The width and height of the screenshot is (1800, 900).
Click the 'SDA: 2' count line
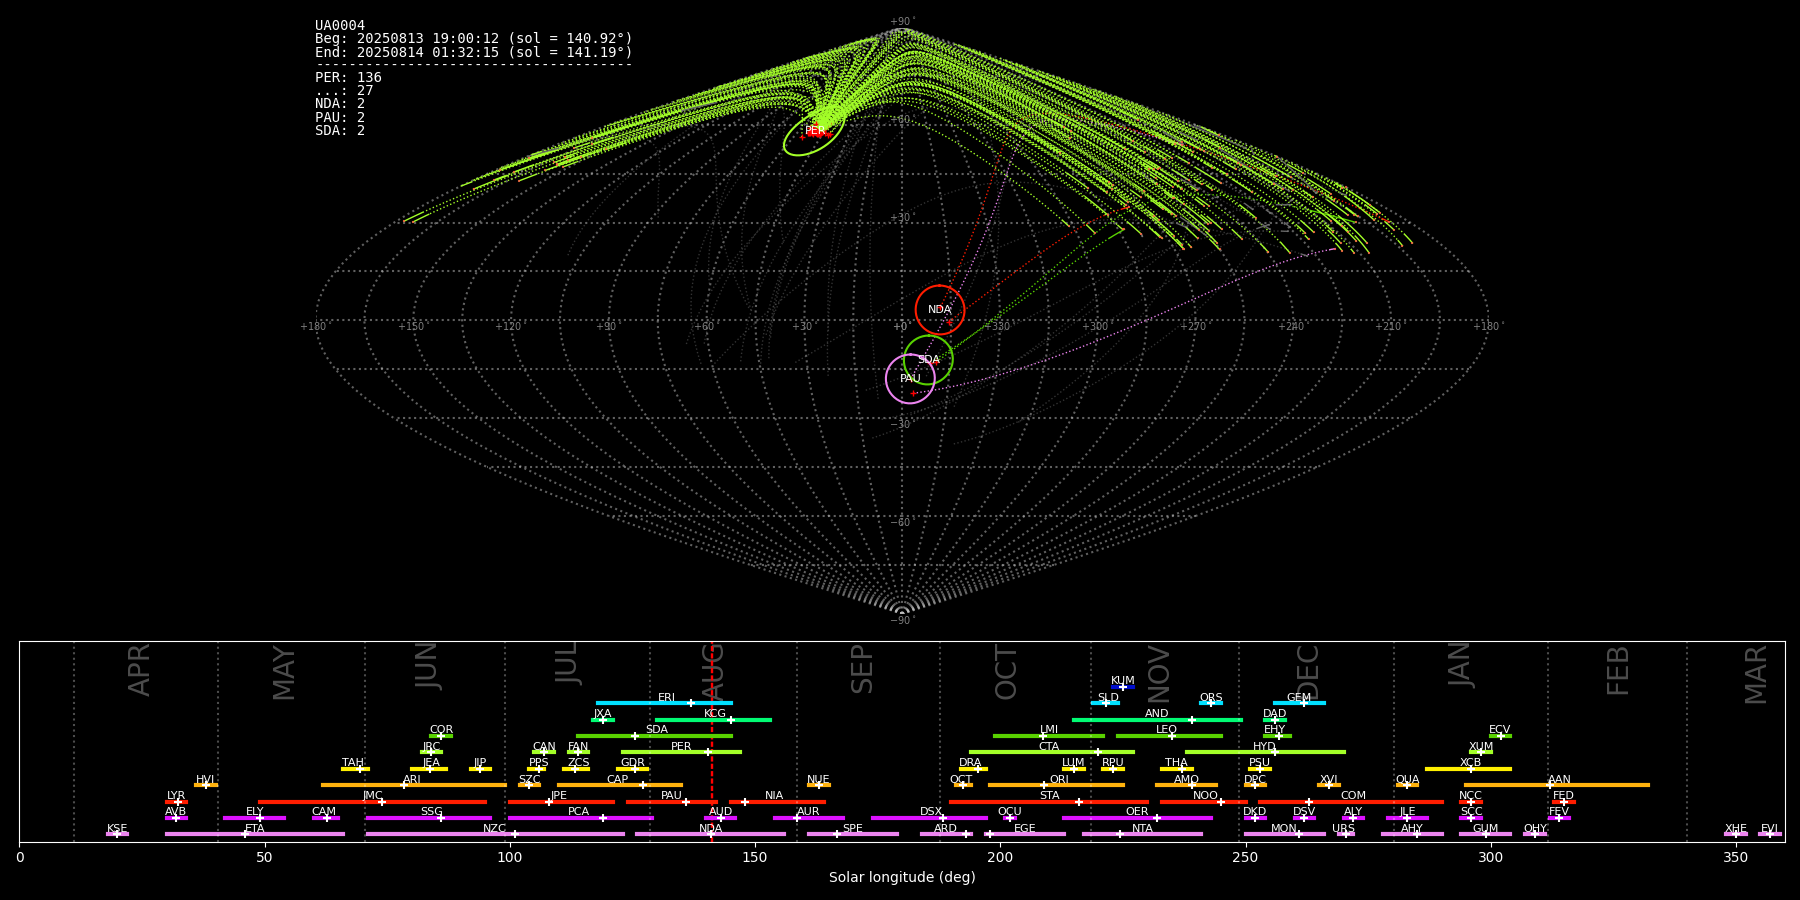(x=340, y=131)
